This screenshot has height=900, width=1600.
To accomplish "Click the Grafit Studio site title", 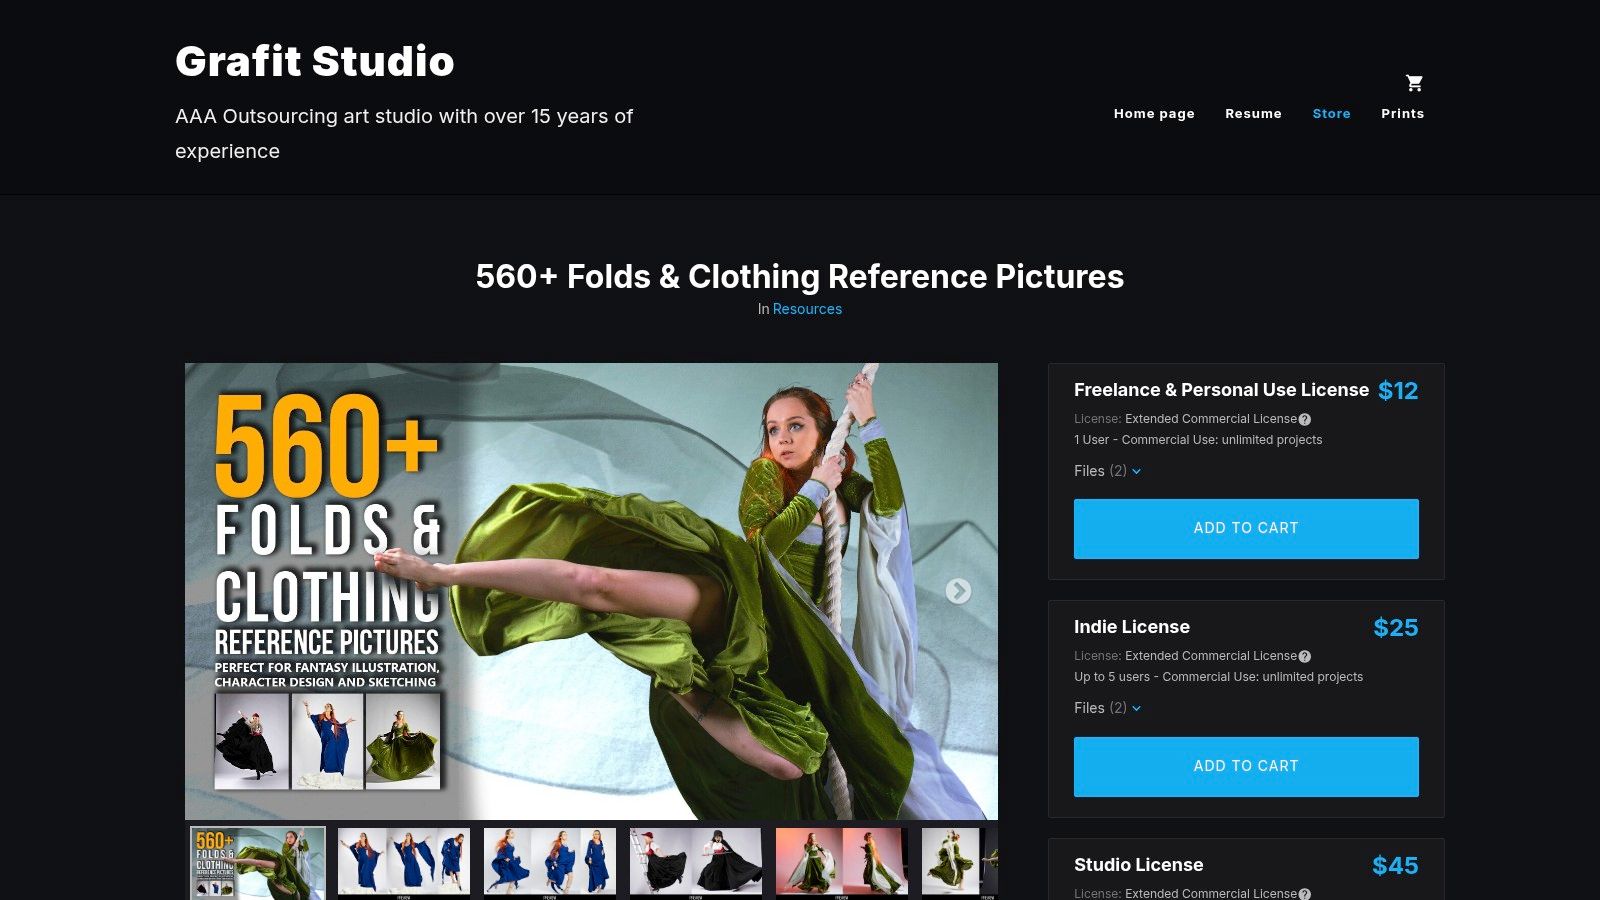I will pos(314,61).
